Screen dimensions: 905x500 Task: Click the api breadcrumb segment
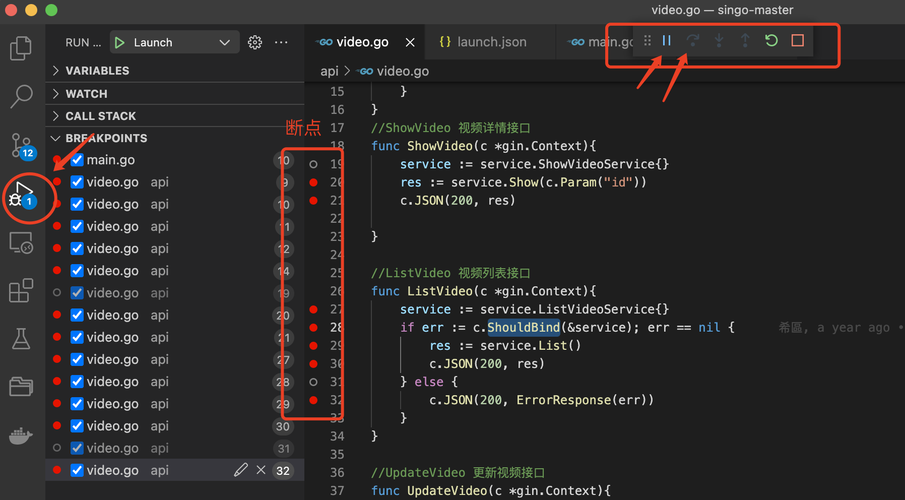(329, 71)
